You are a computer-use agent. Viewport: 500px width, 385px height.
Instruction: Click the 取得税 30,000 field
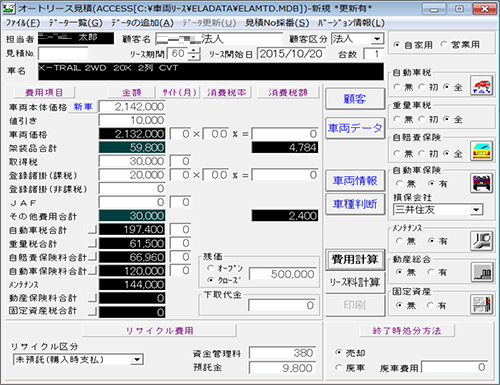pyautogui.click(x=132, y=161)
